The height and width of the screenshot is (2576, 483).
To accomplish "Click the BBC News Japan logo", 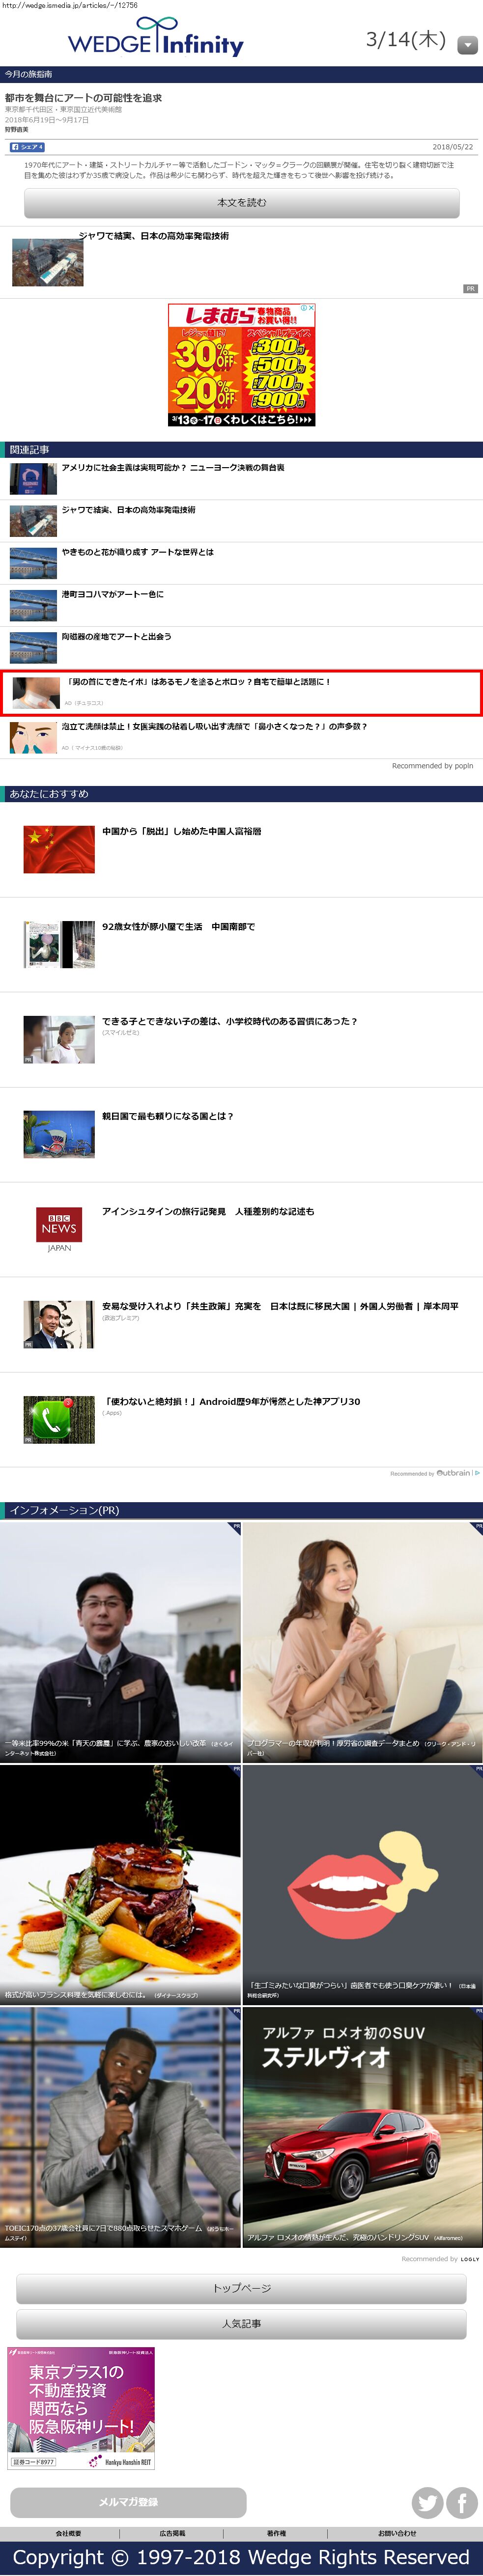I will point(59,1230).
